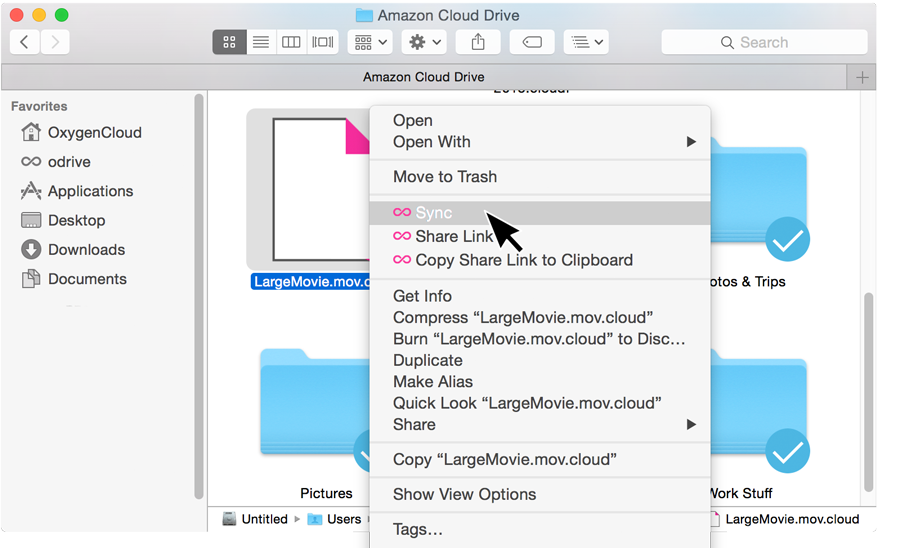900x548 pixels.
Task: Open the Pictures folder
Action: (315, 402)
